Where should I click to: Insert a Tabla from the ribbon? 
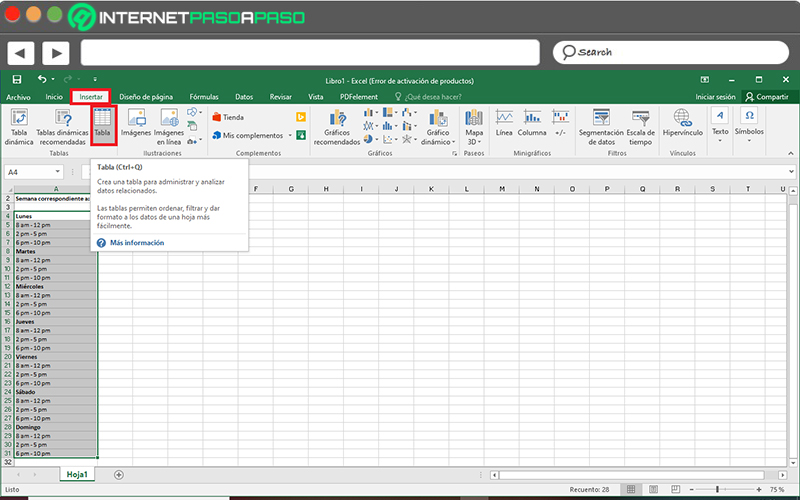103,123
